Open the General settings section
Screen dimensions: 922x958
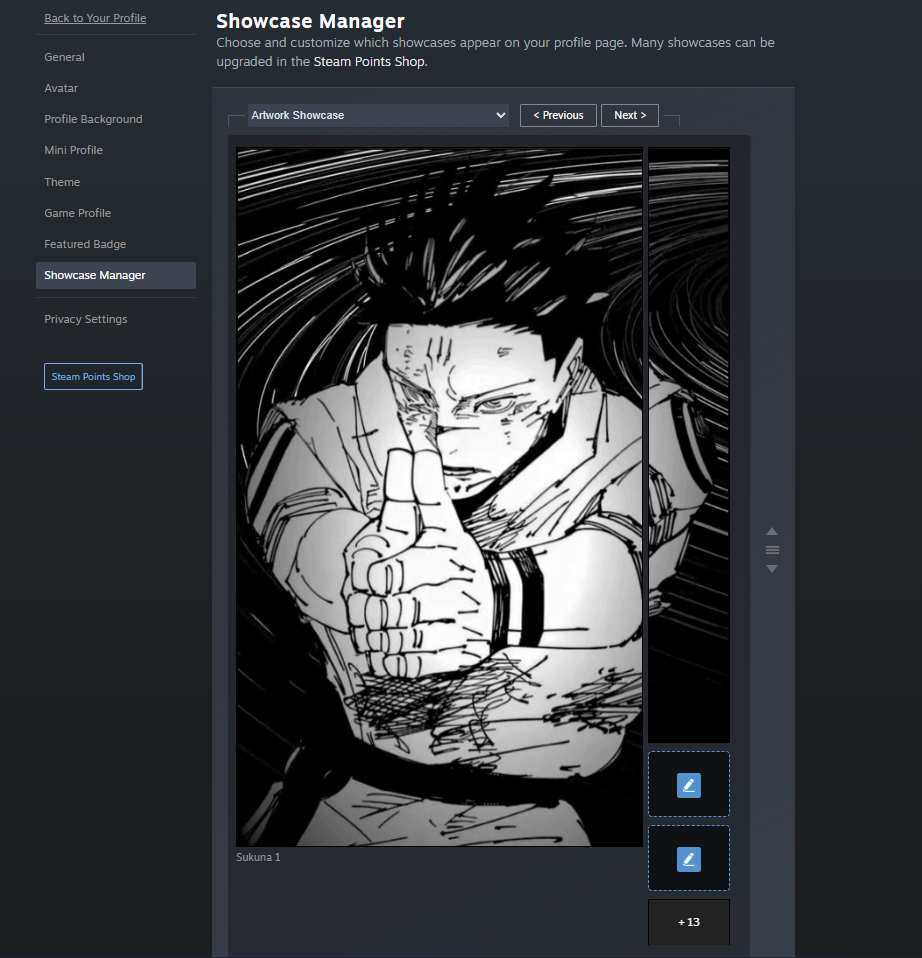tap(64, 57)
